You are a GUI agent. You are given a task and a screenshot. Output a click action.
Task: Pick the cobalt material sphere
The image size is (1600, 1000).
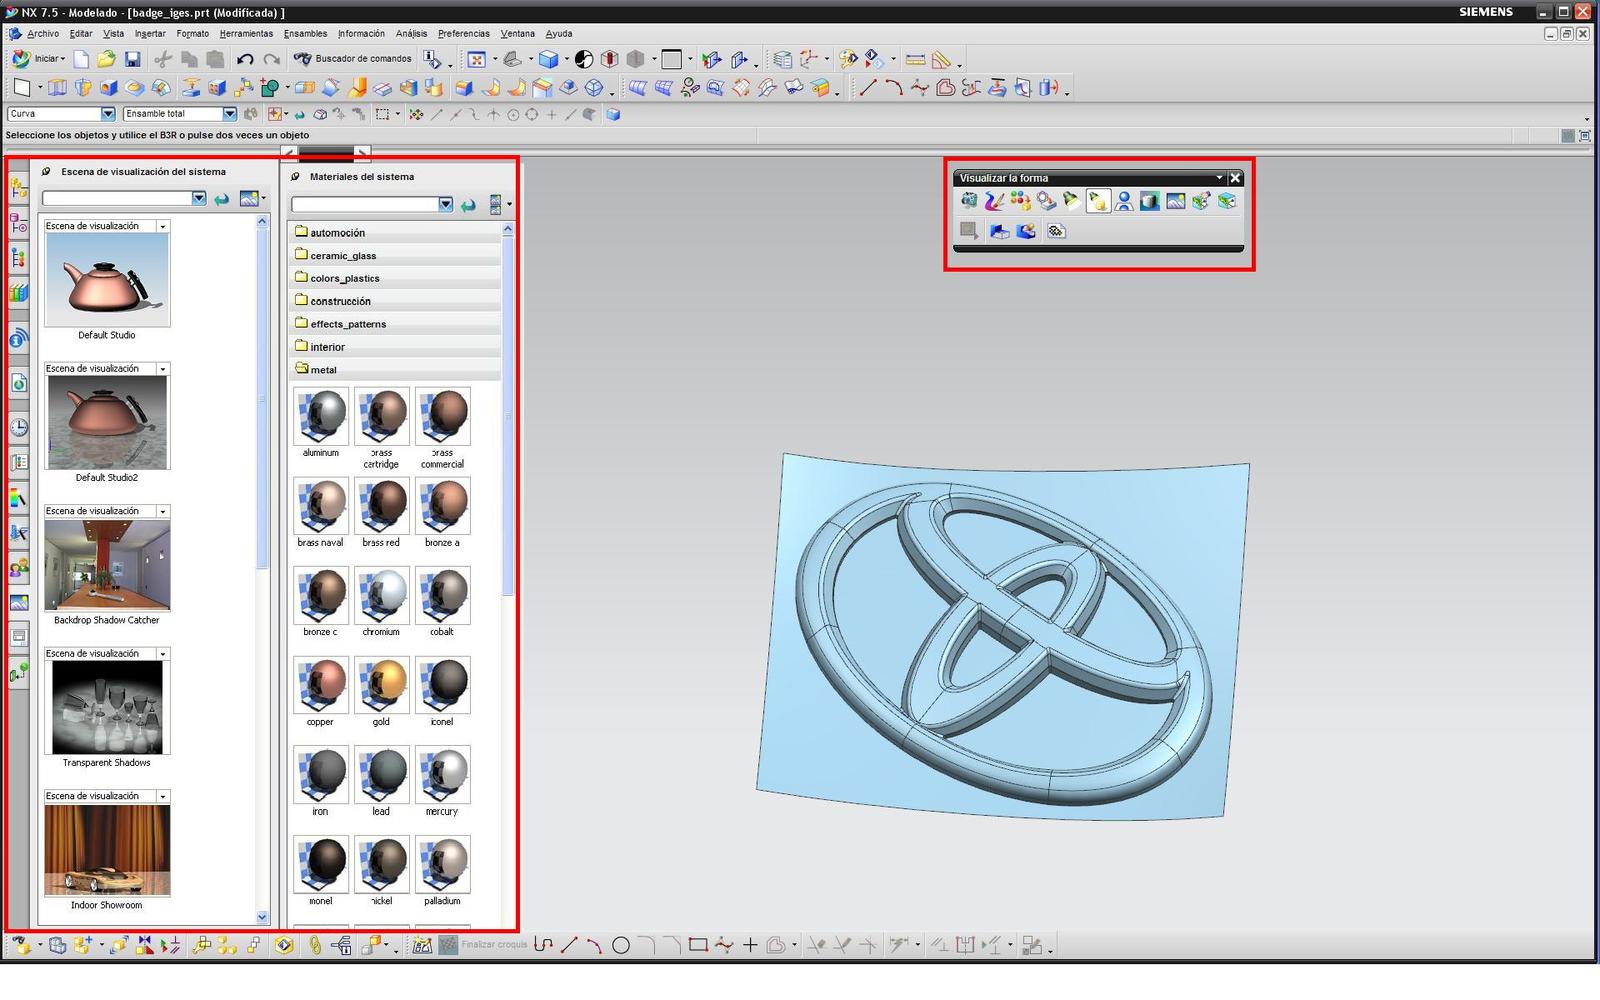(443, 595)
